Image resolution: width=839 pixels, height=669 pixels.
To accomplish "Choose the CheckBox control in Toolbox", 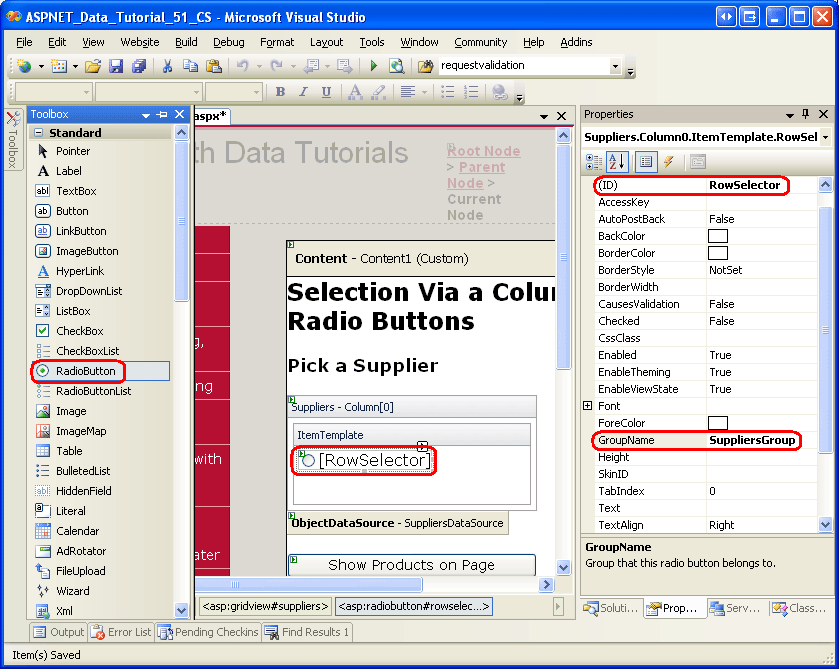I will pyautogui.click(x=79, y=331).
